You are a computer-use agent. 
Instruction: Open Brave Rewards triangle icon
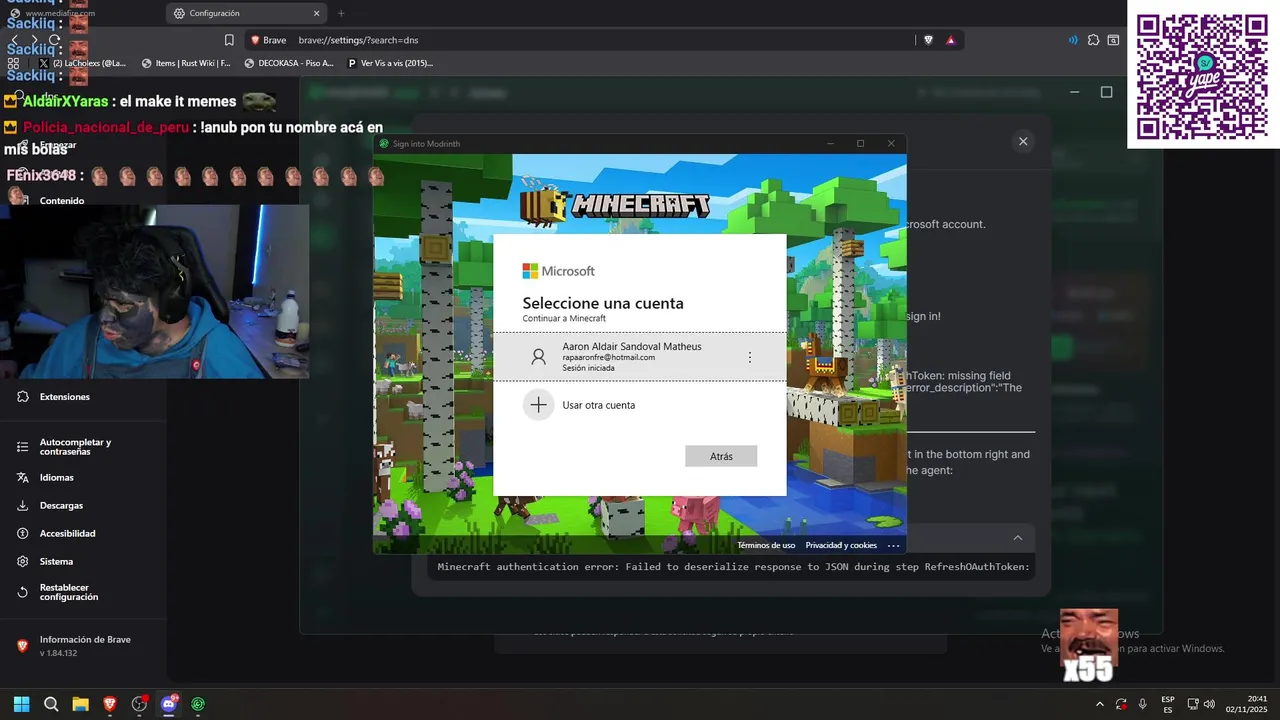click(950, 40)
